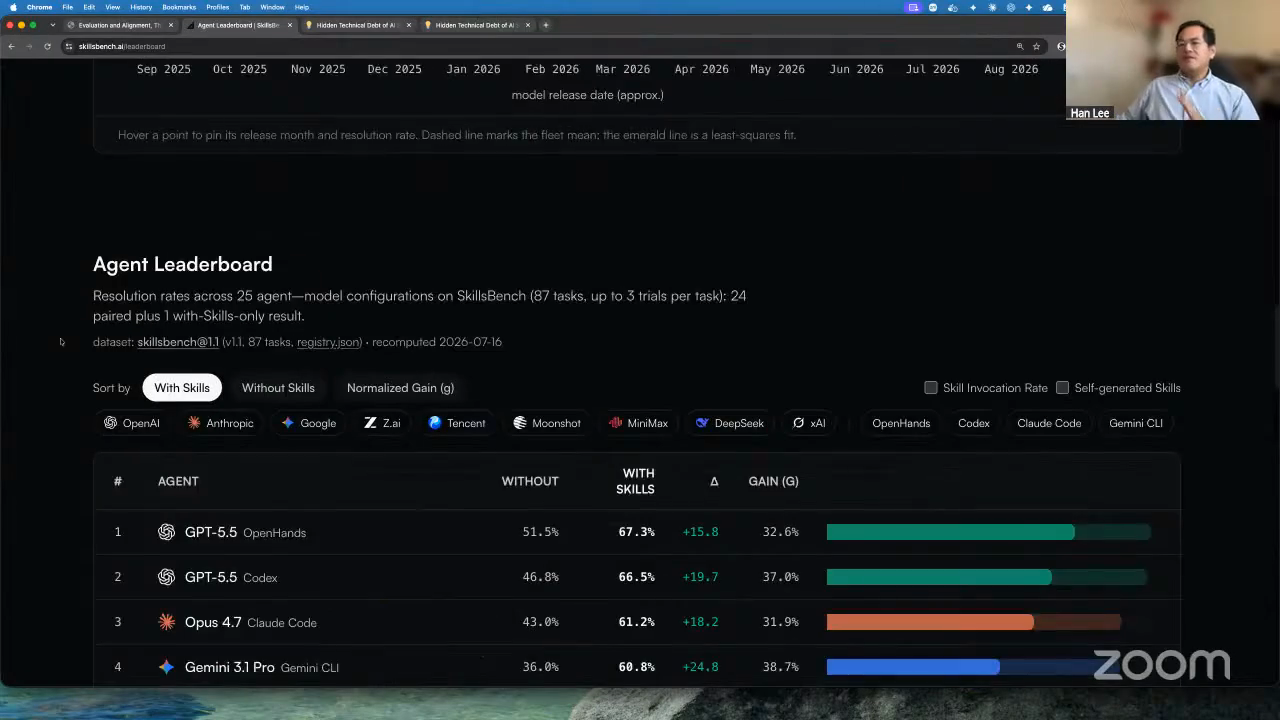Click the +19.7 delta value

pyautogui.click(x=700, y=577)
